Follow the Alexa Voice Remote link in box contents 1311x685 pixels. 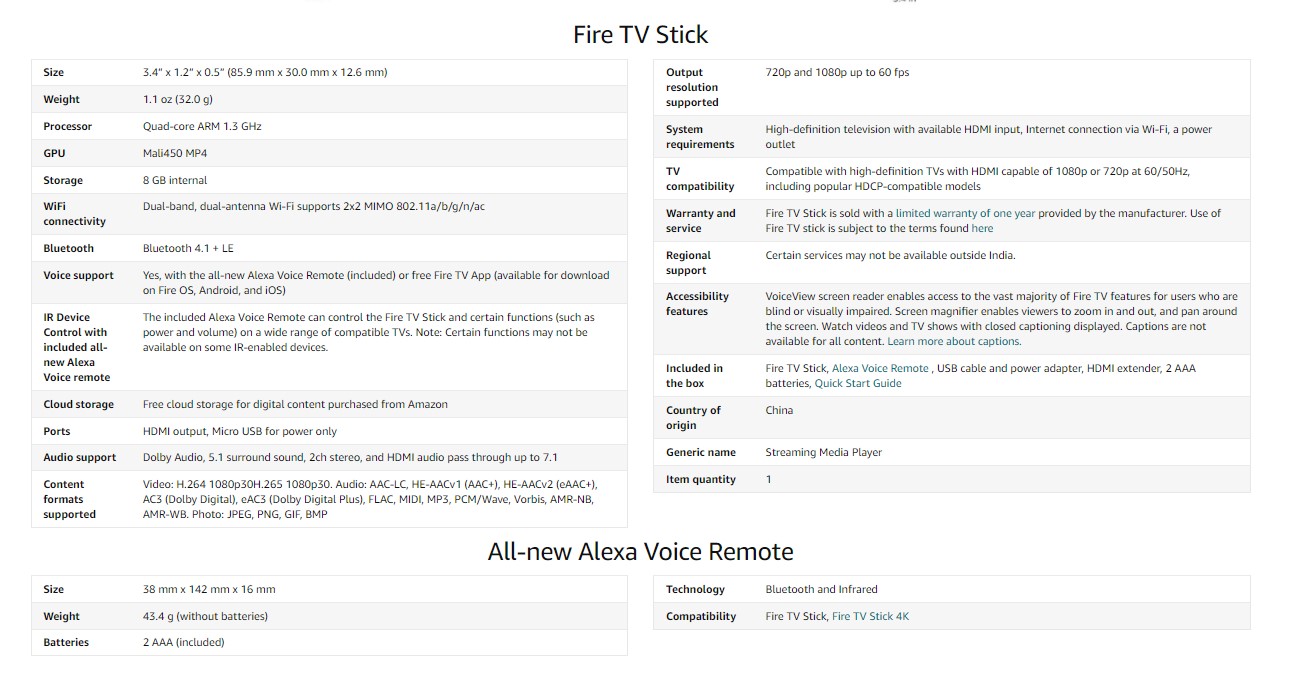click(x=880, y=368)
